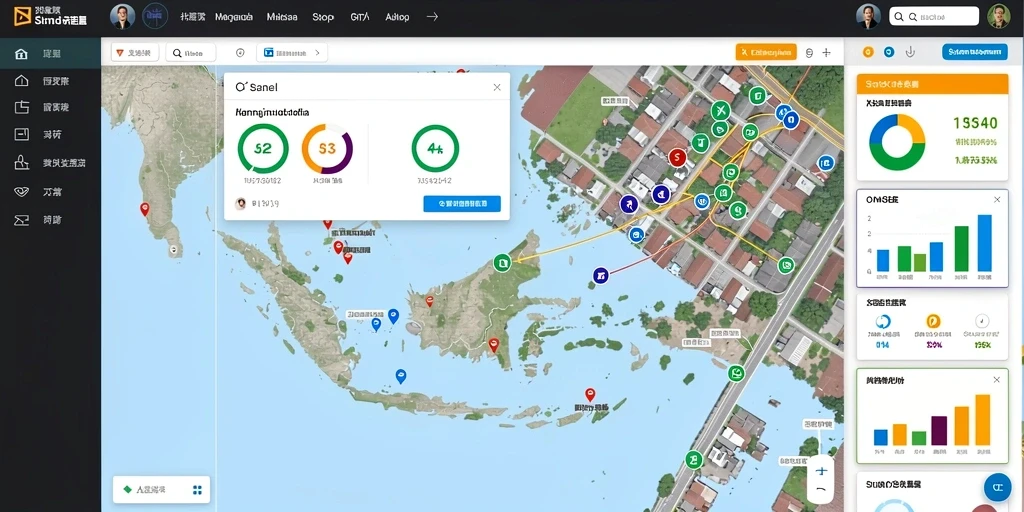Open the GITA menu item in top navigation
Screen dimensions: 1024x512
[360, 17]
